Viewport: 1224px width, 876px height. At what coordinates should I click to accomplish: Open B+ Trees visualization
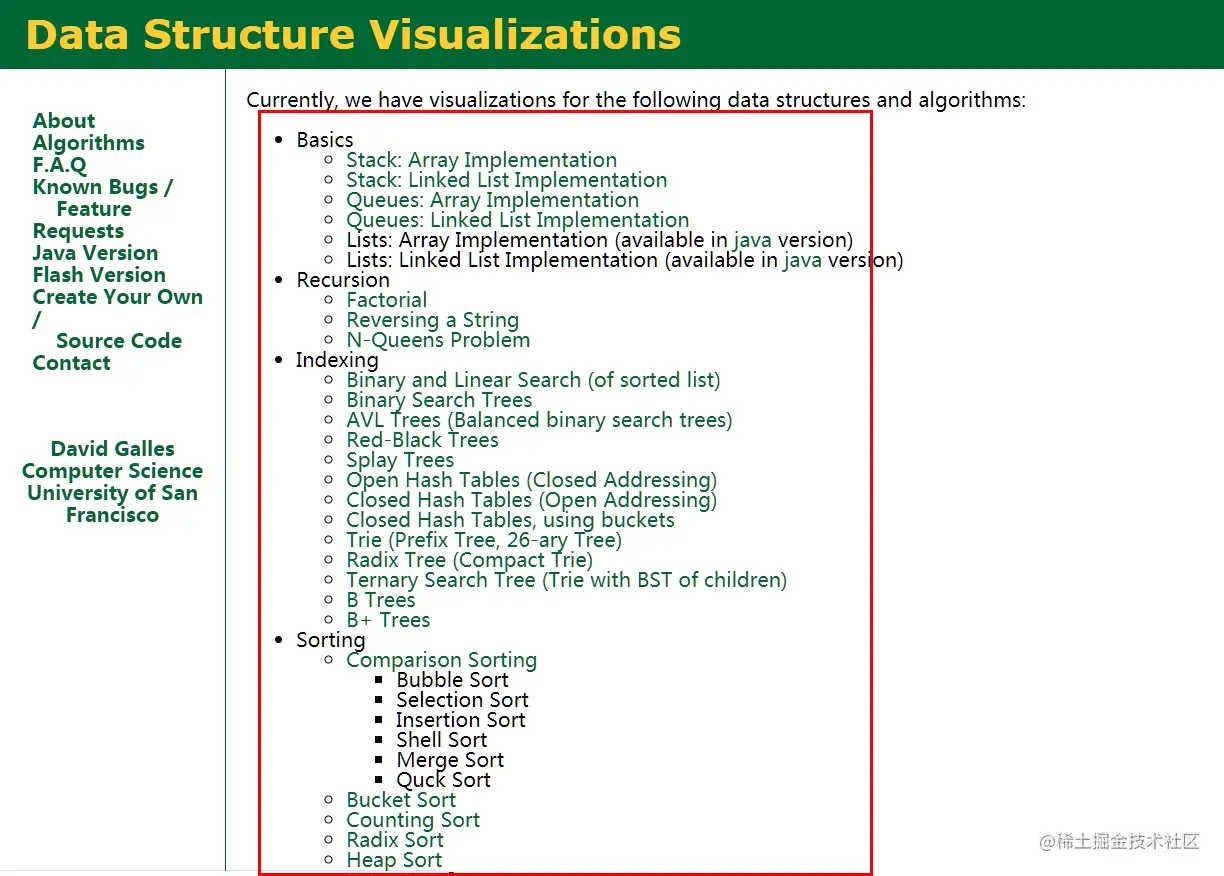coord(388,620)
